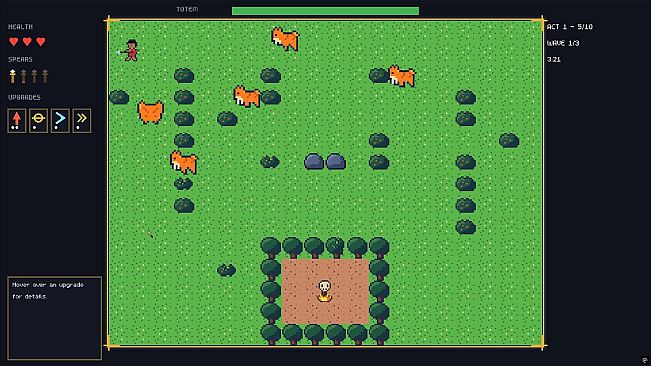Select the yellow target-circle upgrade icon
This screenshot has width=651, height=366.
tap(38, 121)
